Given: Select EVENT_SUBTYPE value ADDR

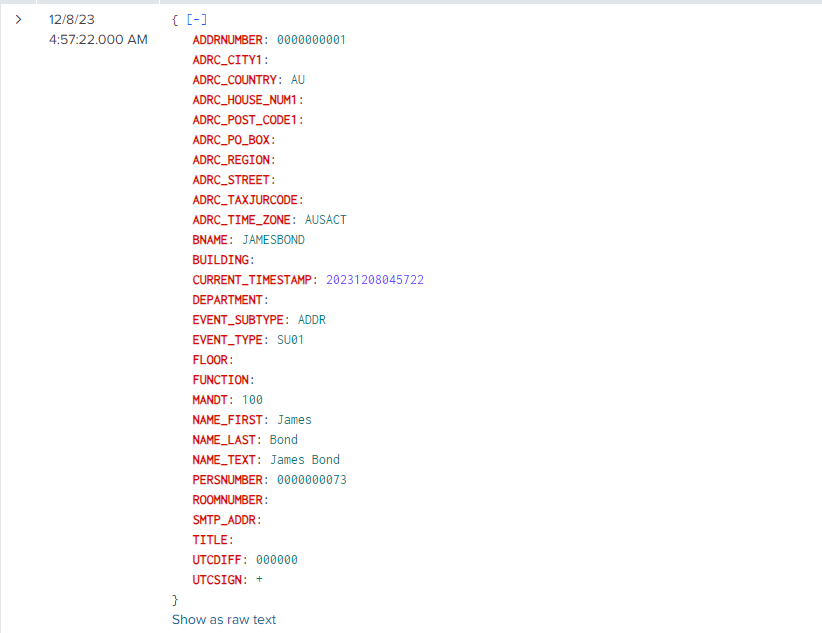Looking at the screenshot, I should [312, 320].
